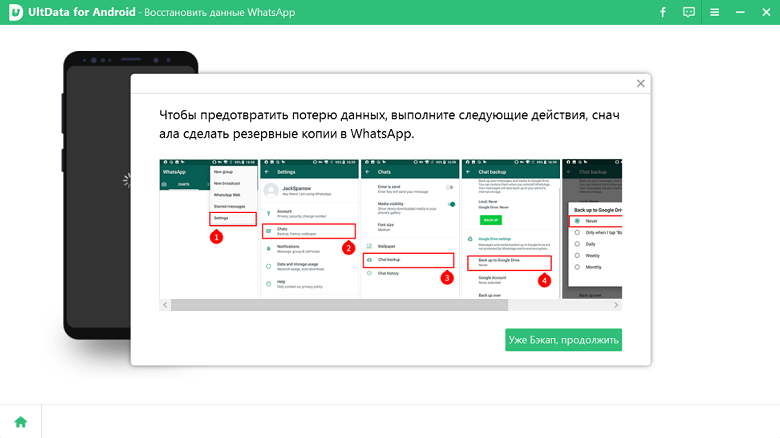The height and width of the screenshot is (438, 780).
Task: Open the feedback chat icon
Action: (688, 12)
